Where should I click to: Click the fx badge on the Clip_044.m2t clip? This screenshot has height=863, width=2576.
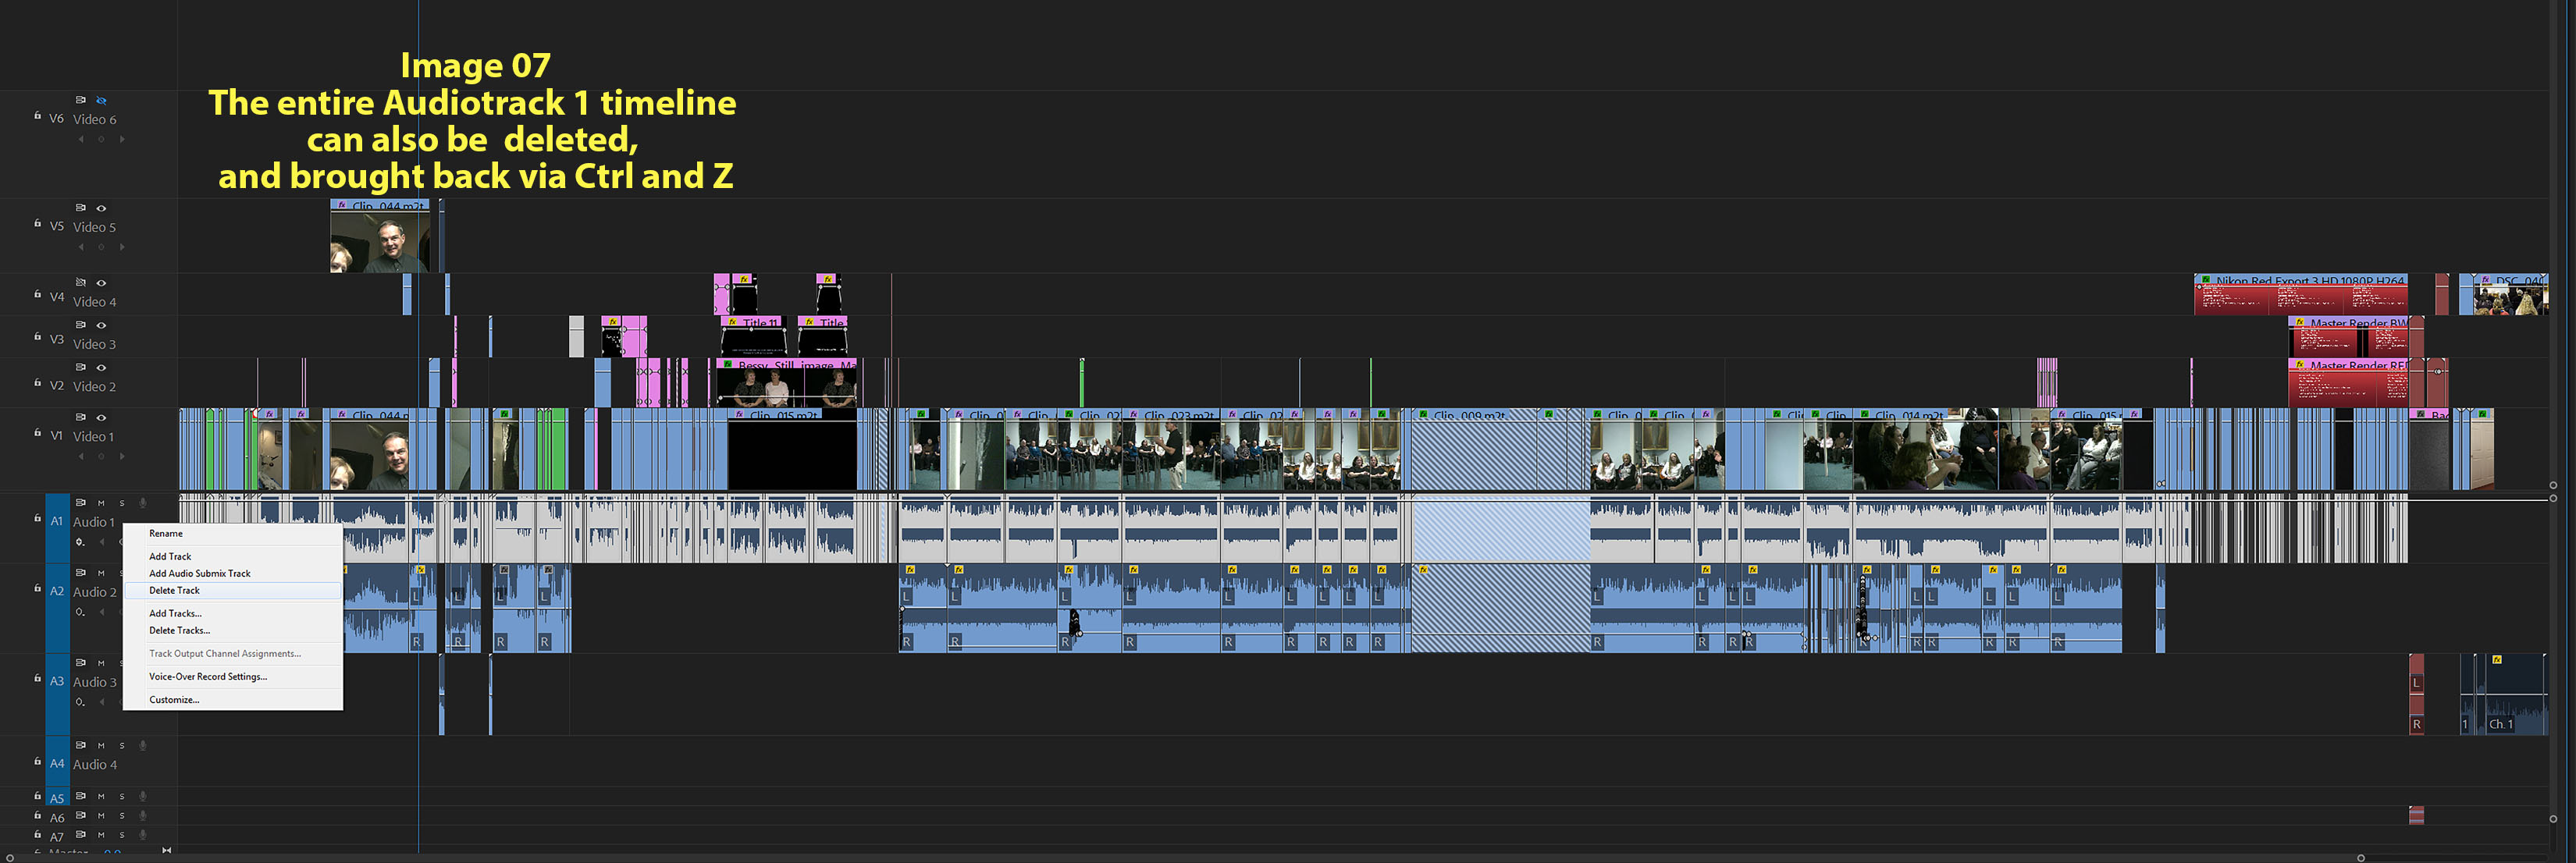tap(341, 204)
